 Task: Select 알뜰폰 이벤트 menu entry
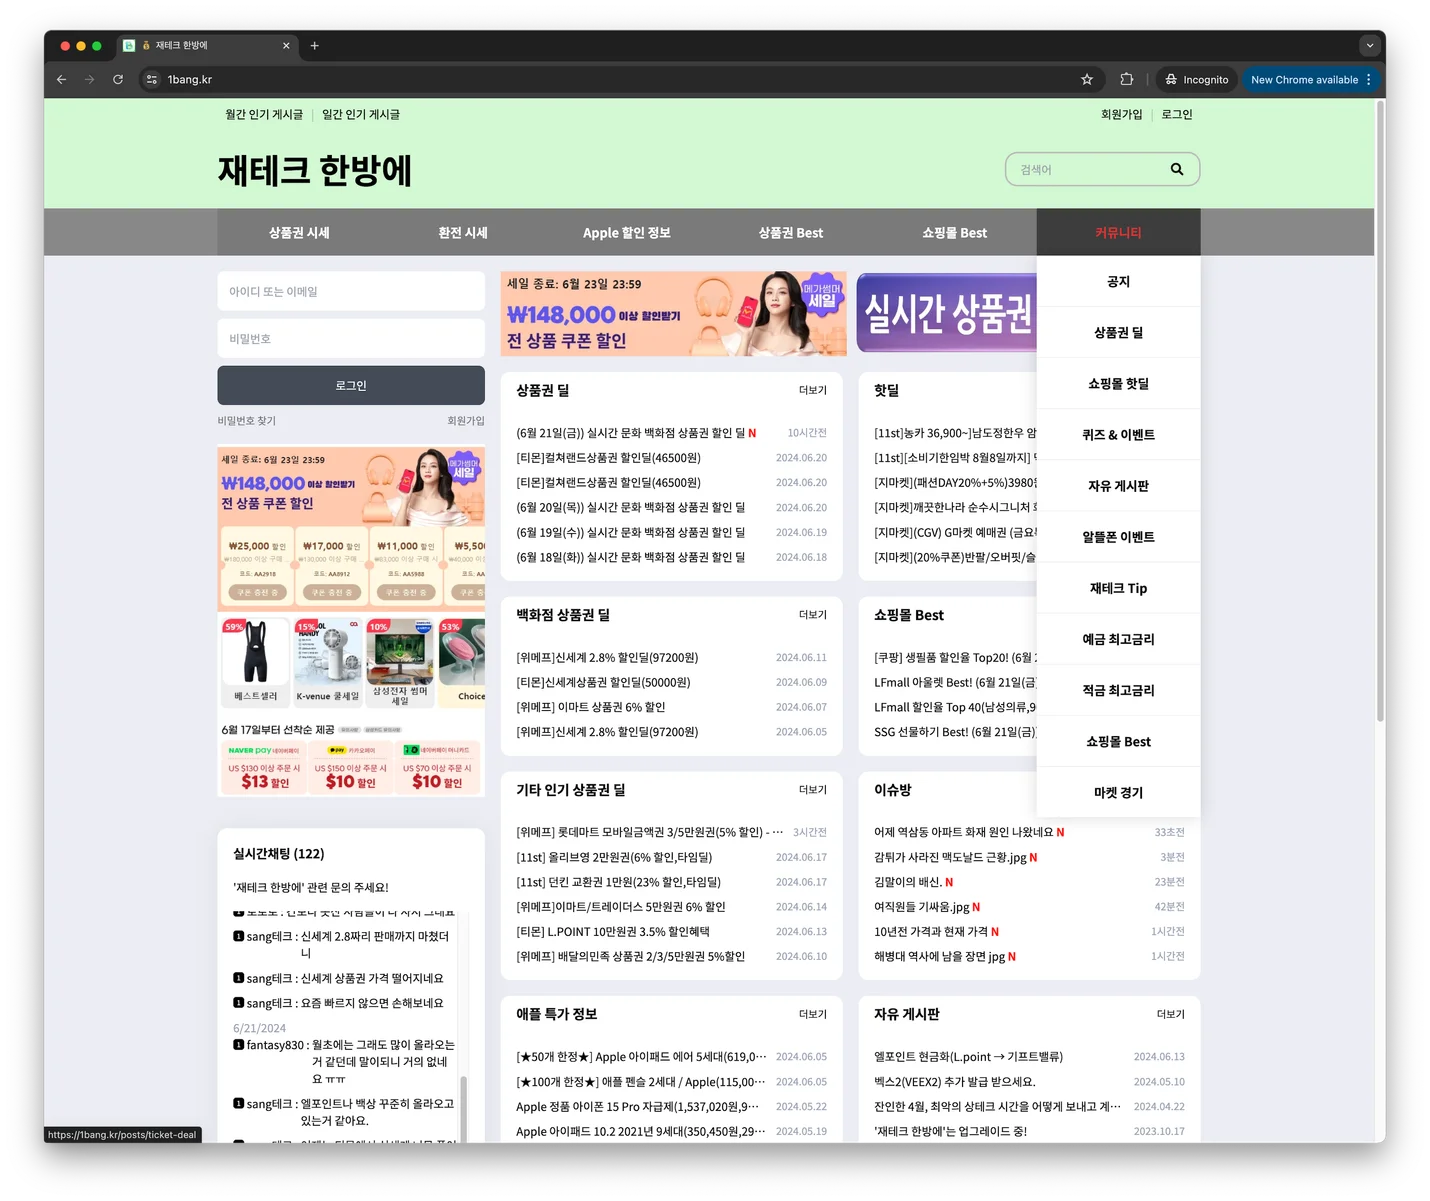(x=1118, y=536)
